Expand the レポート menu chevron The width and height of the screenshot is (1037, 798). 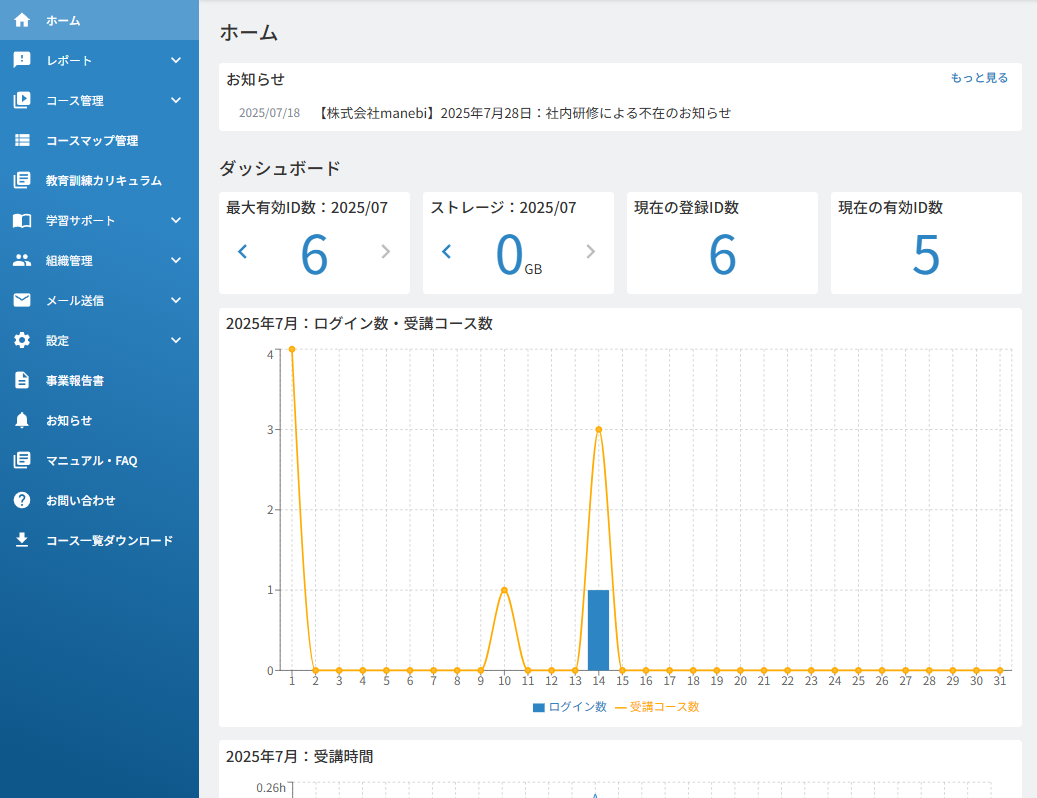176,60
